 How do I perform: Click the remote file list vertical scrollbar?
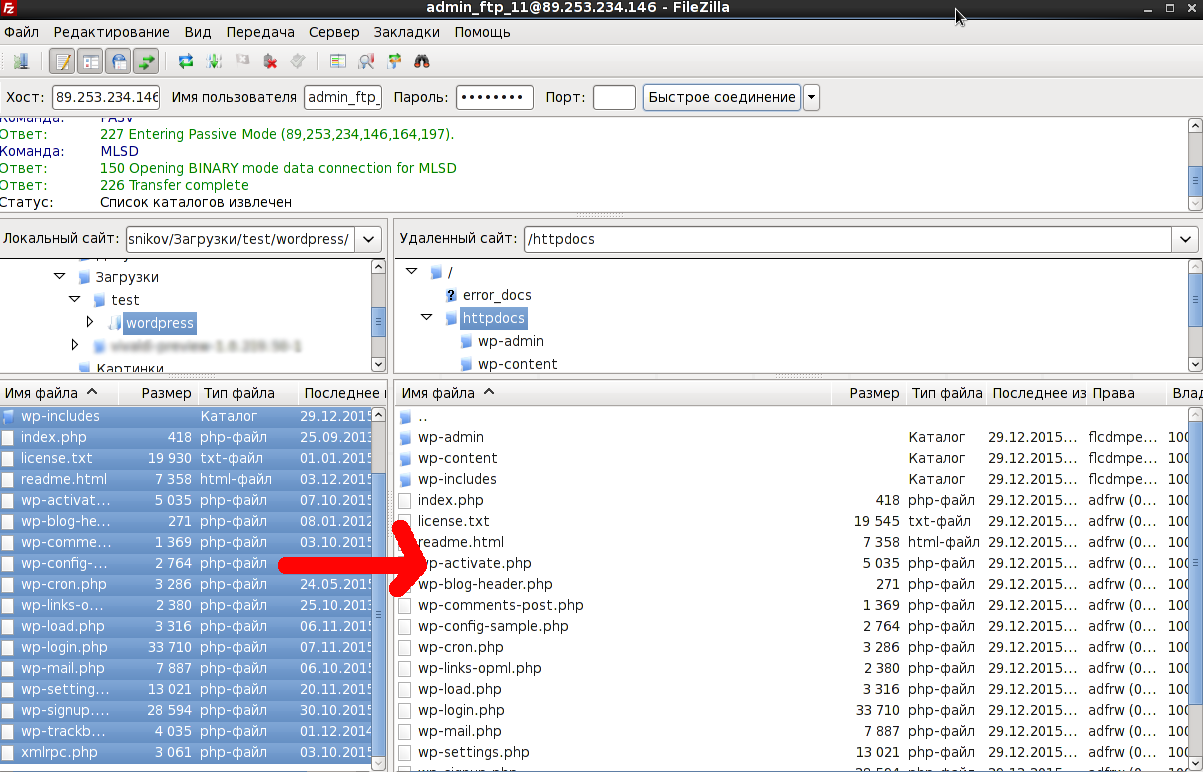tap(1195, 588)
